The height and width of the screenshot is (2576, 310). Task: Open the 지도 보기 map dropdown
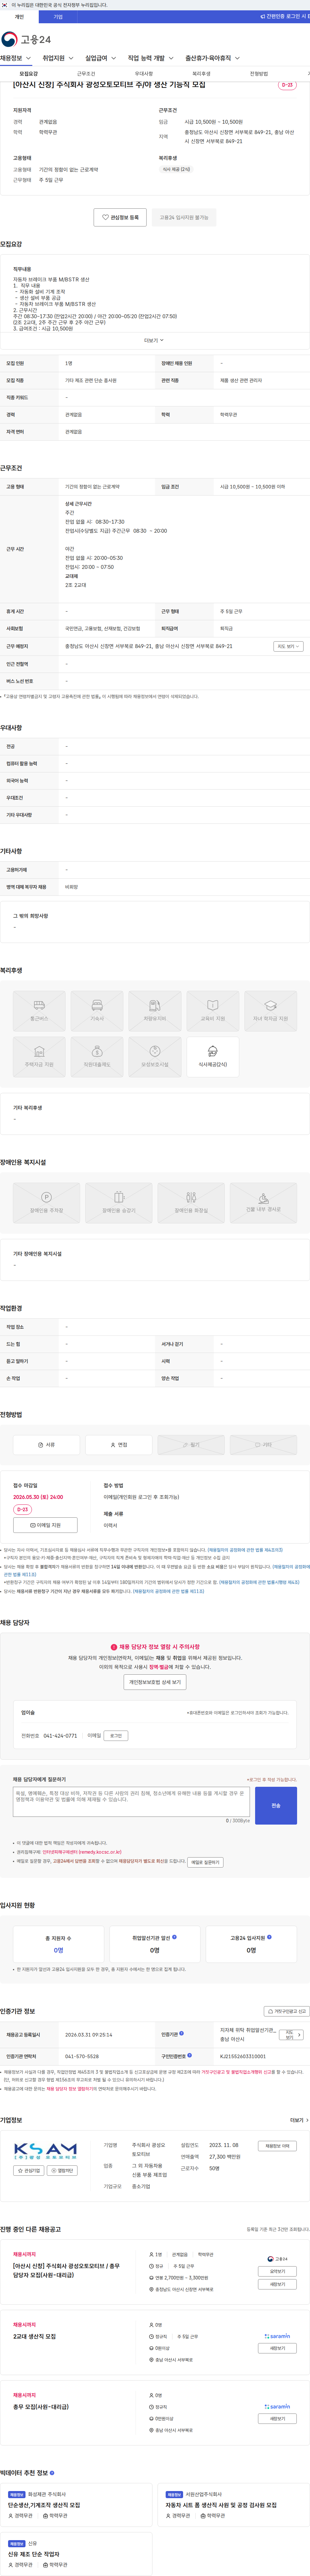(x=288, y=646)
